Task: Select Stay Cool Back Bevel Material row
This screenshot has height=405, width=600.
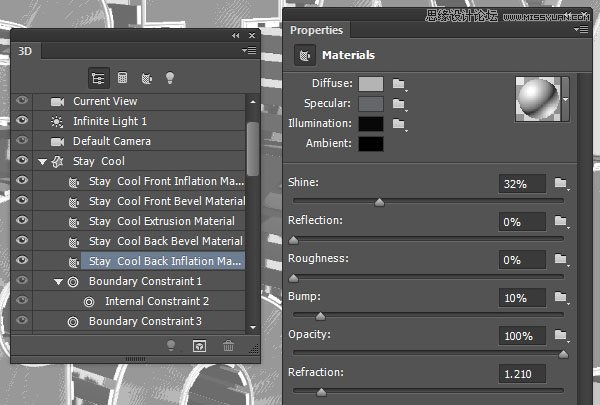Action: pos(139,241)
